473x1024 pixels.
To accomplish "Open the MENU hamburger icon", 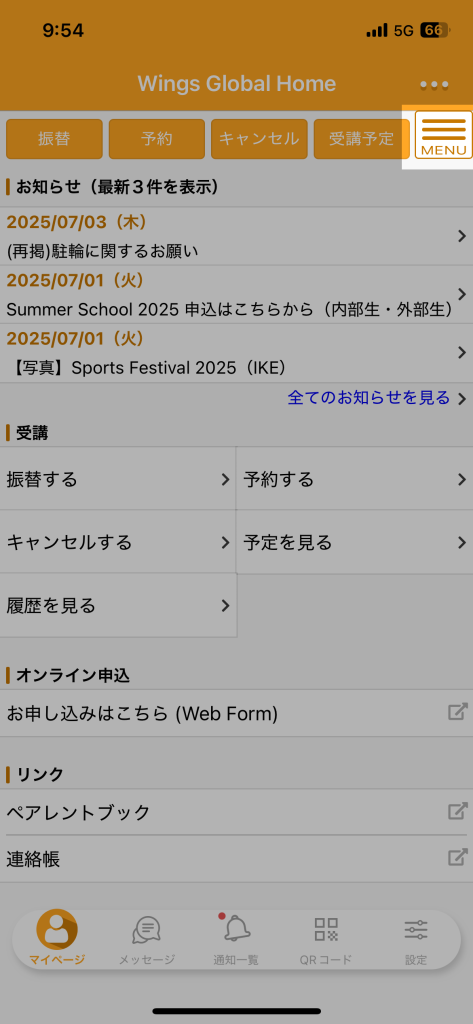I will 444,135.
